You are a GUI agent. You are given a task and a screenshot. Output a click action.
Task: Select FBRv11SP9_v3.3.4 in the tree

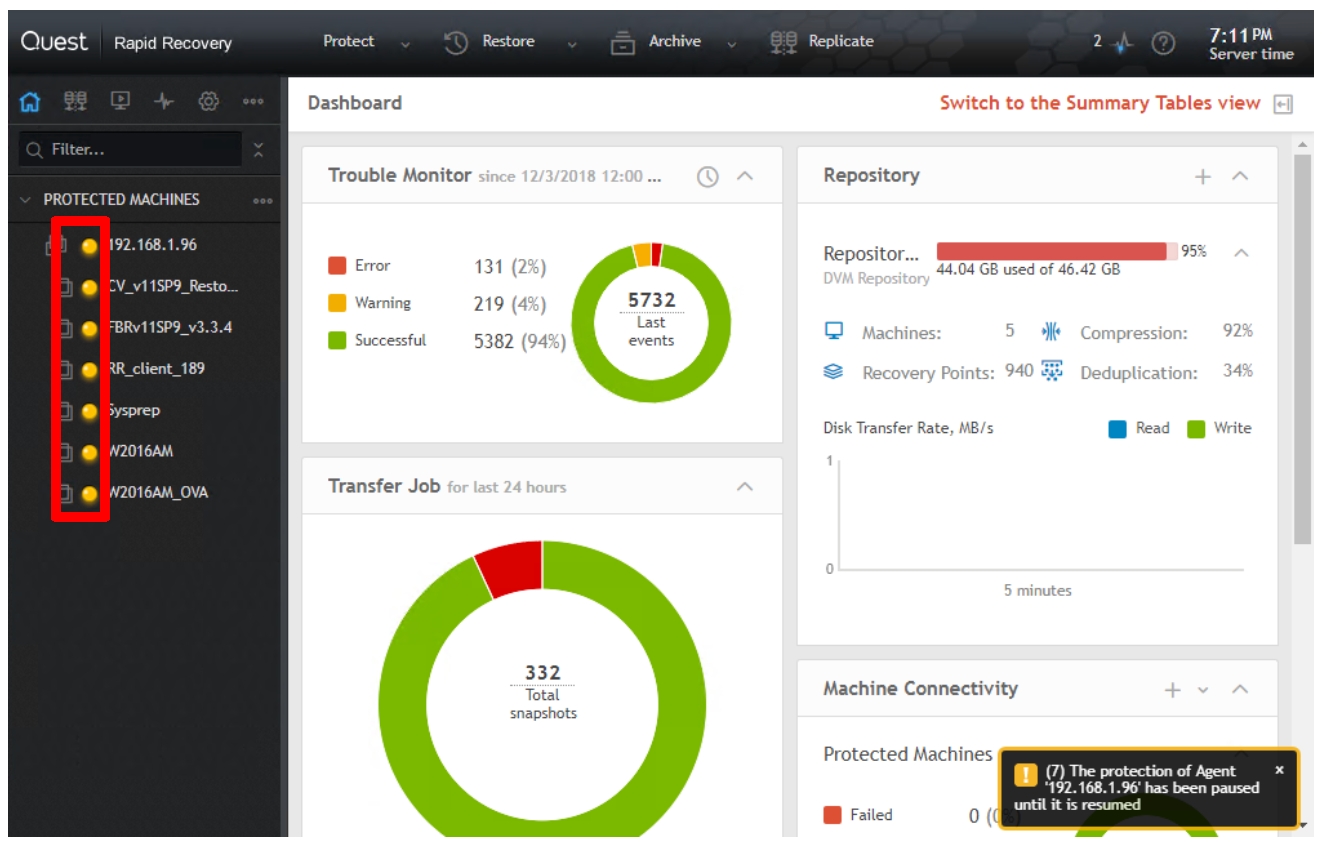point(170,327)
